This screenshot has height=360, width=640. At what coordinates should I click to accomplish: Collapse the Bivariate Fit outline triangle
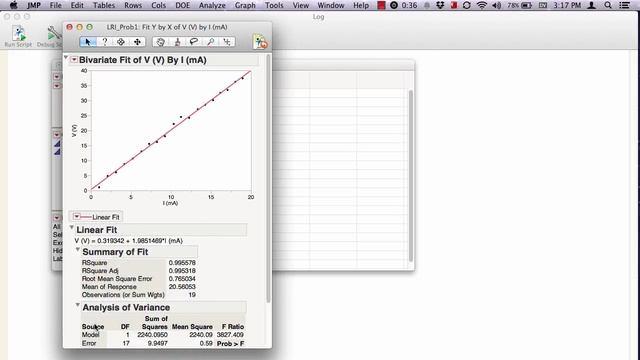coord(66,58)
